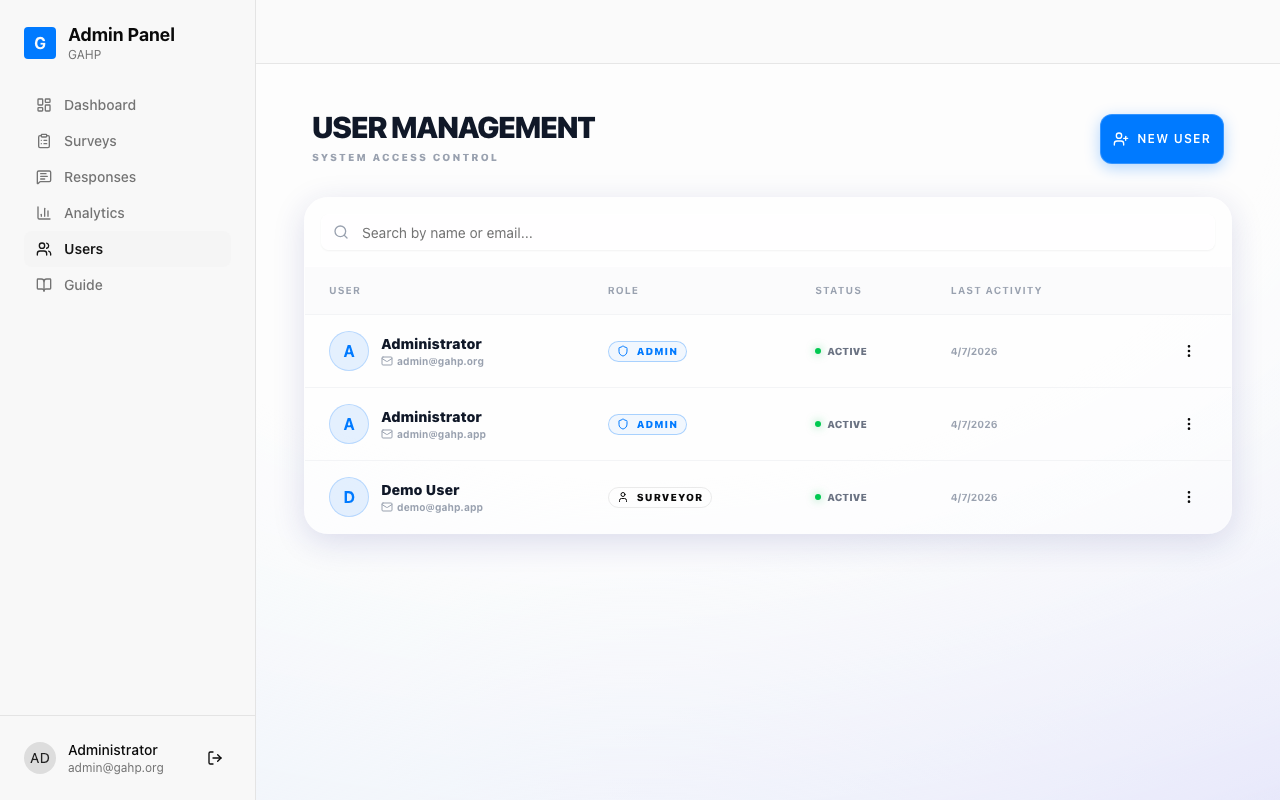
Task: Open the actions menu for admin@gahp.org
Action: tap(1189, 351)
